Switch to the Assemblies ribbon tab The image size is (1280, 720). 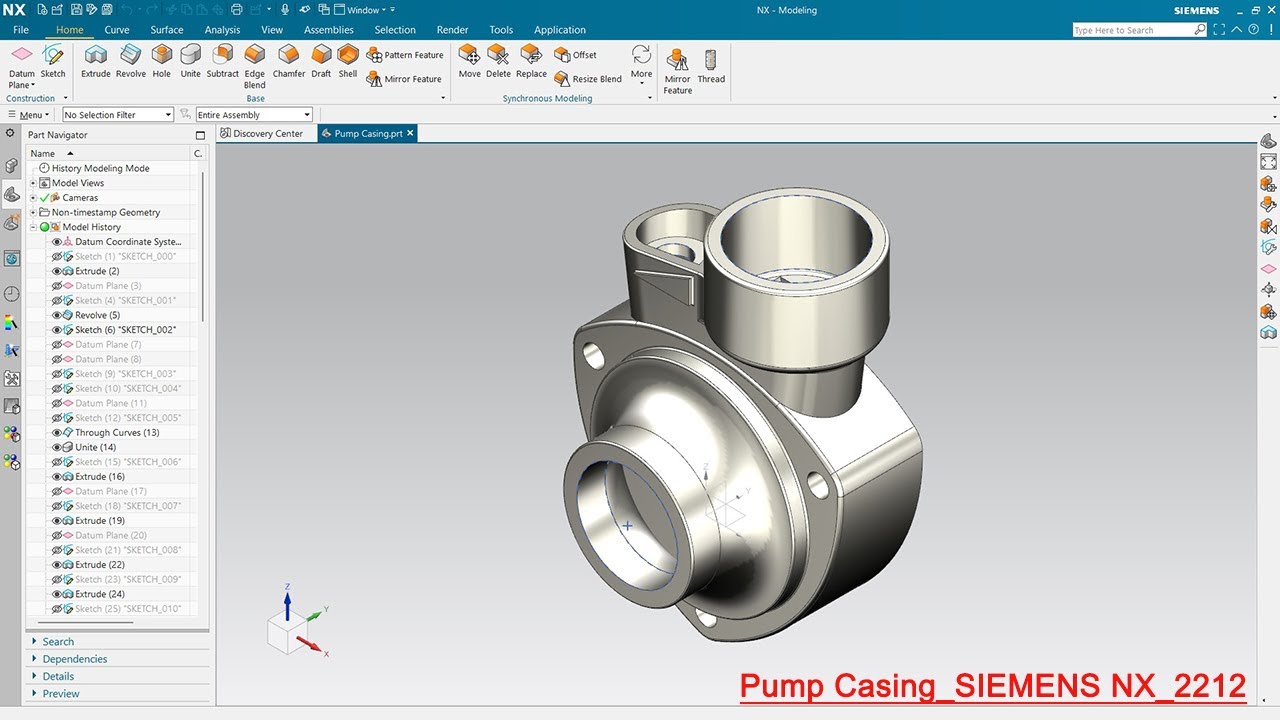[x=329, y=30]
